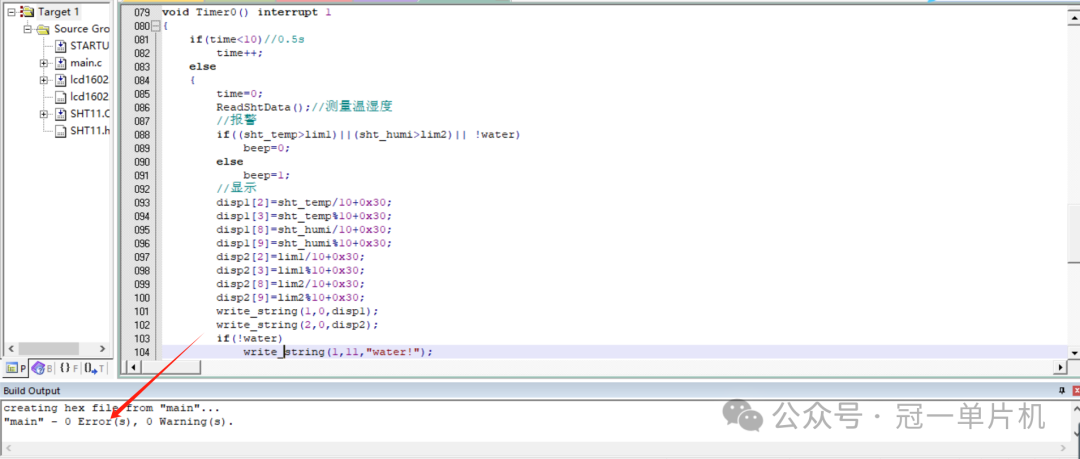Open the Project tab icon
The width and height of the screenshot is (1080, 459).
tap(13, 368)
